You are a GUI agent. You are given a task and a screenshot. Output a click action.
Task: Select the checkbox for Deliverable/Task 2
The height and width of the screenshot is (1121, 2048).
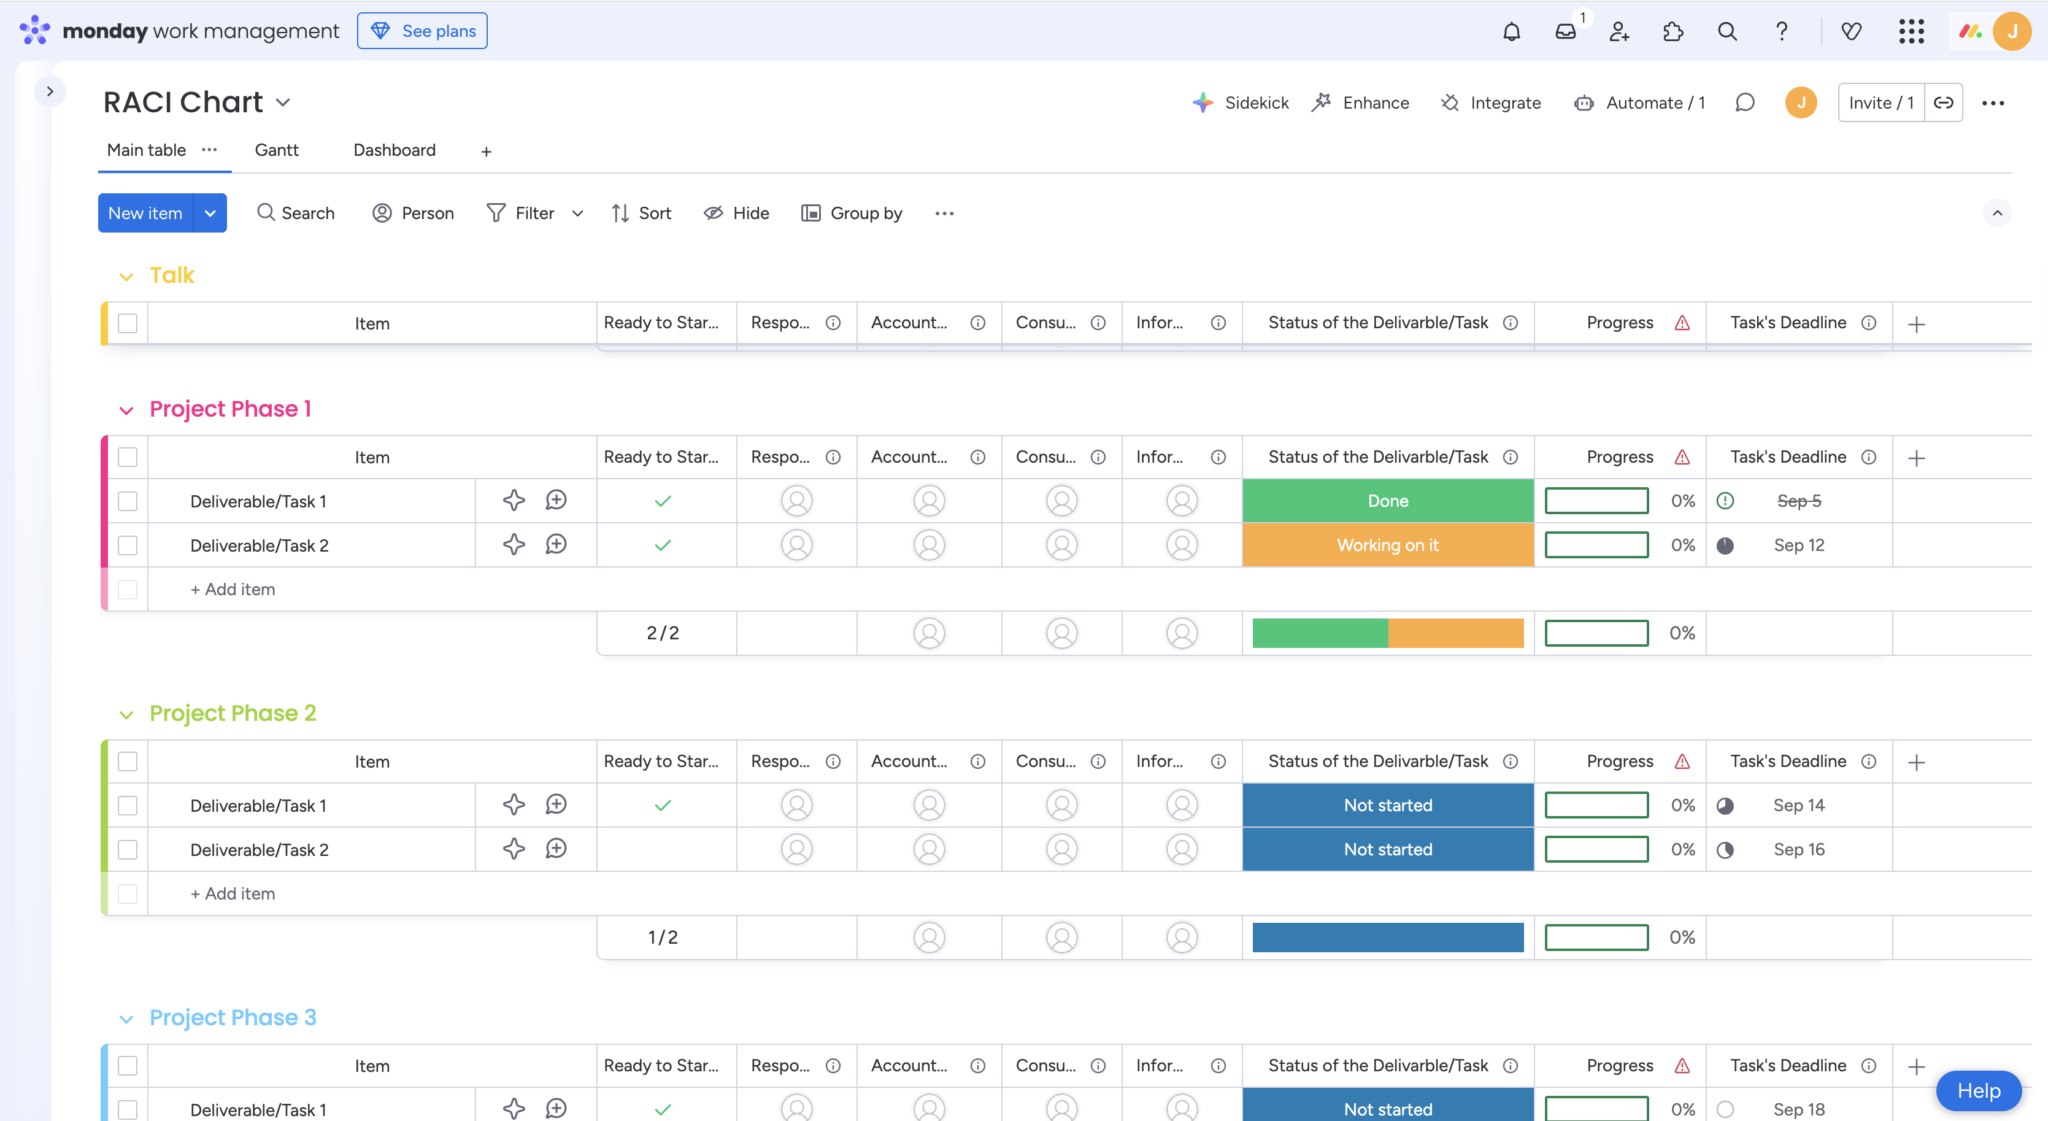[x=128, y=545]
